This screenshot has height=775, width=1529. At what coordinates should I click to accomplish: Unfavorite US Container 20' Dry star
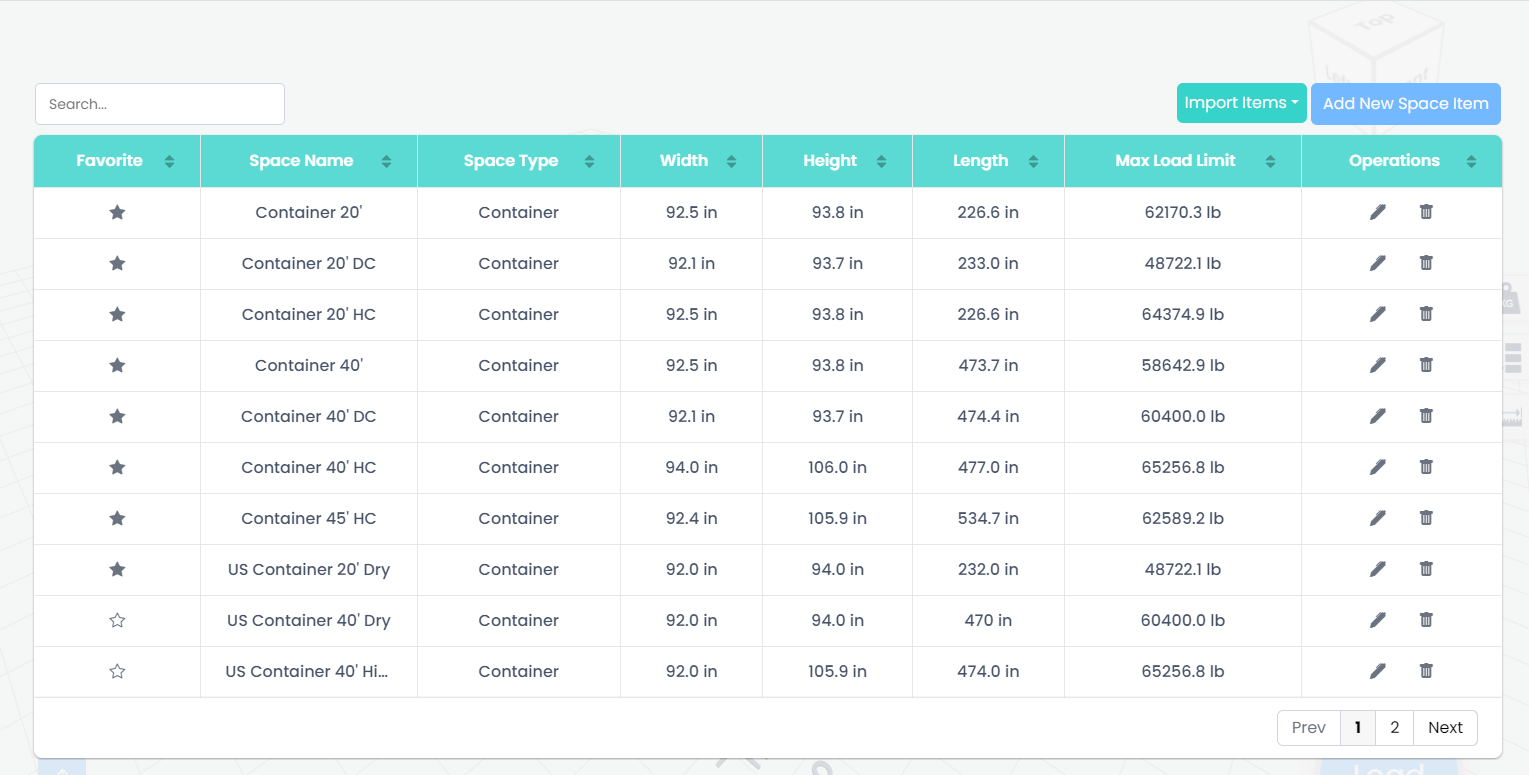pos(117,569)
